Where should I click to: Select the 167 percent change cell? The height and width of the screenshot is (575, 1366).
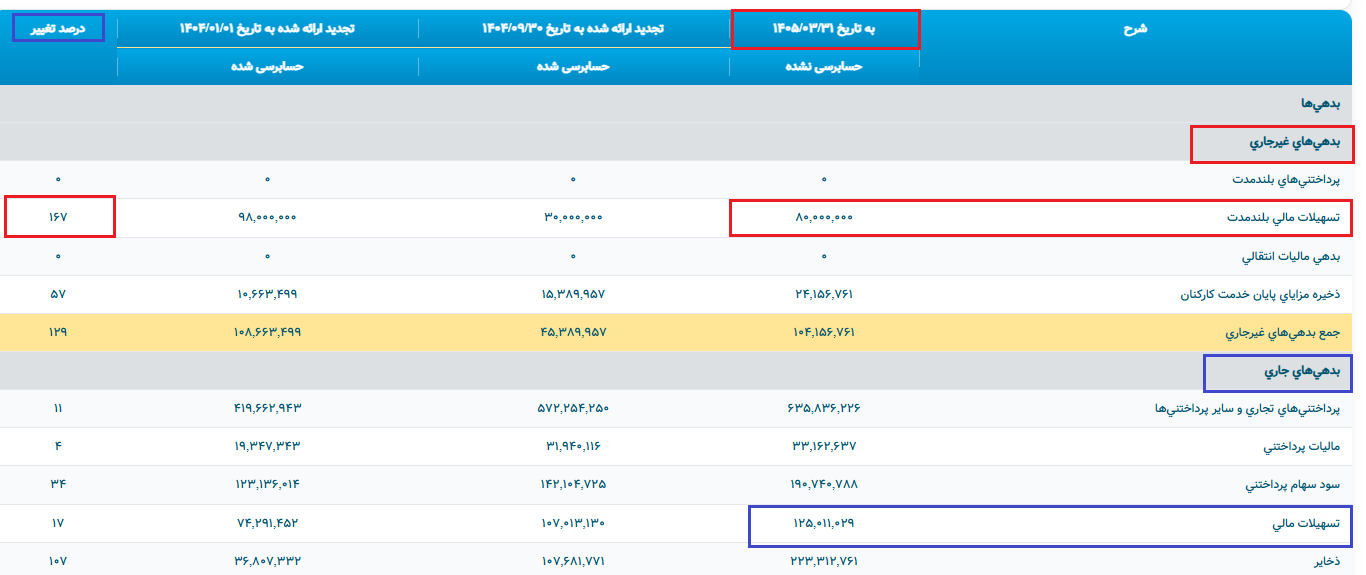coord(58,217)
